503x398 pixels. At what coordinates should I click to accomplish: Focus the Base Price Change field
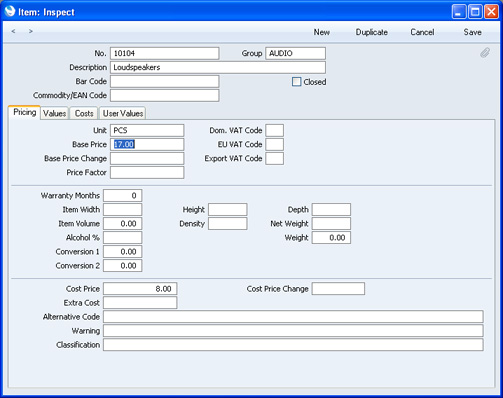point(147,158)
